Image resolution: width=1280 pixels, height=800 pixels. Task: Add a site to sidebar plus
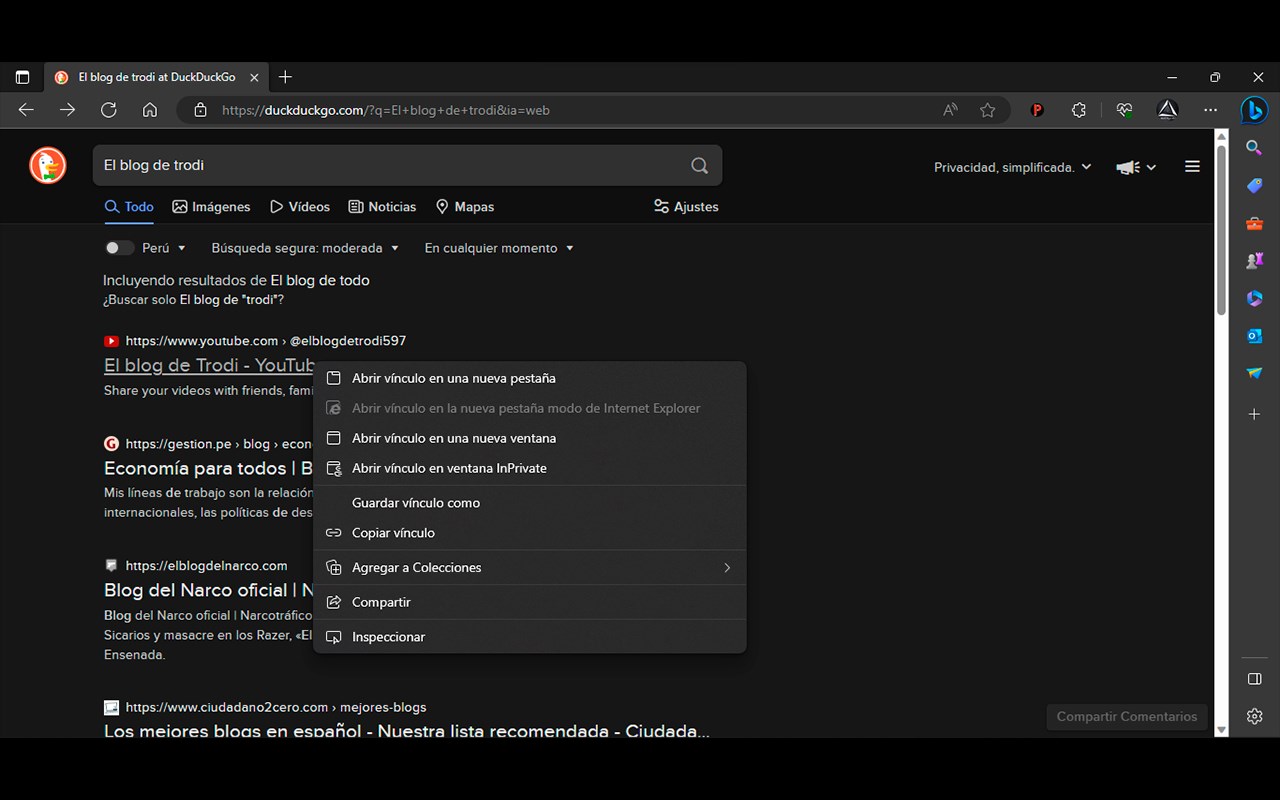tap(1254, 414)
